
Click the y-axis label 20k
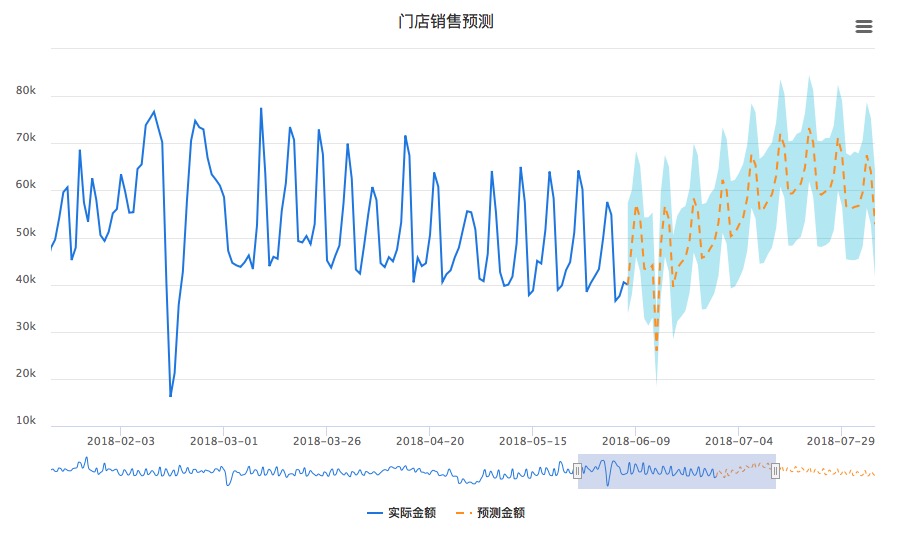(26, 374)
